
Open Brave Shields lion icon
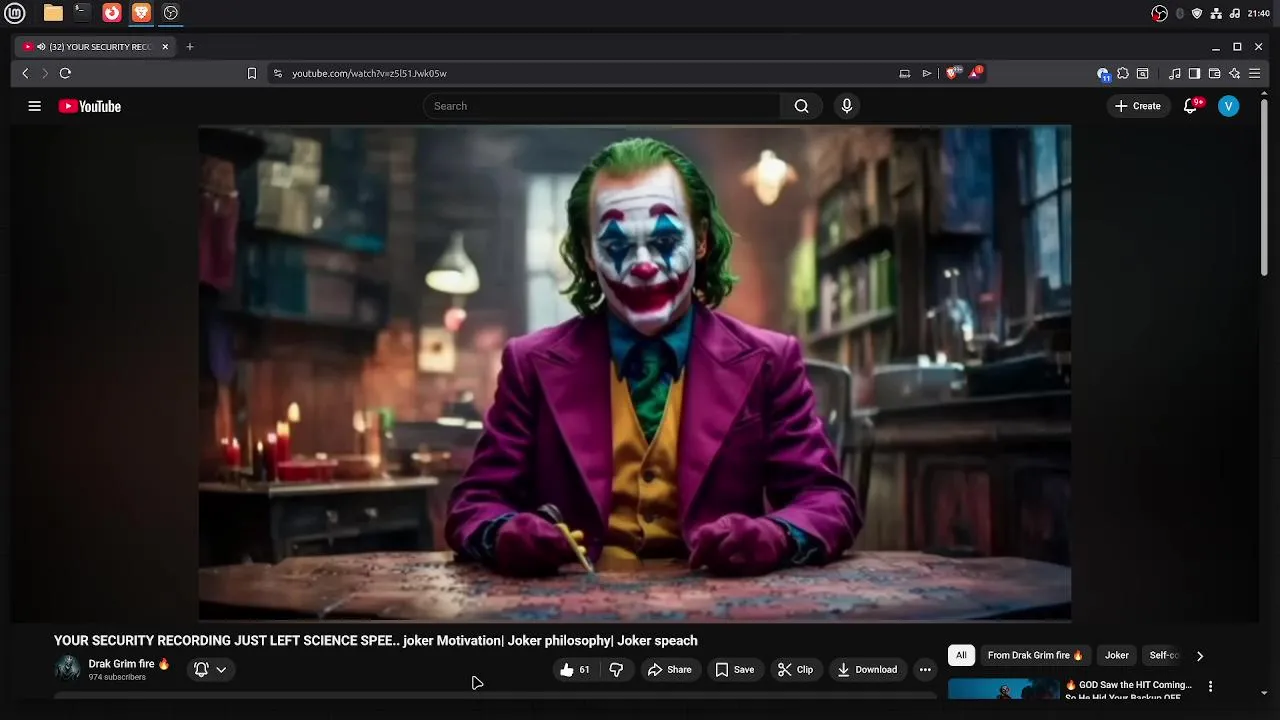(x=953, y=73)
